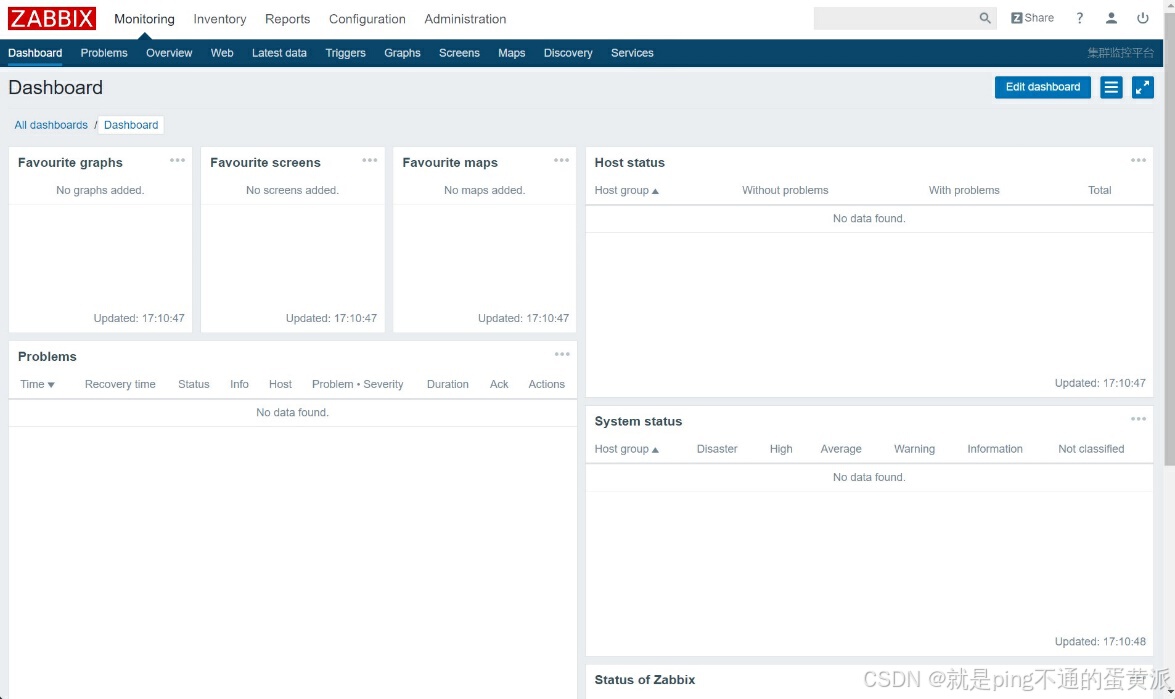Open the Triggers tab
Viewport: 1175px width, 699px height.
pyautogui.click(x=345, y=53)
